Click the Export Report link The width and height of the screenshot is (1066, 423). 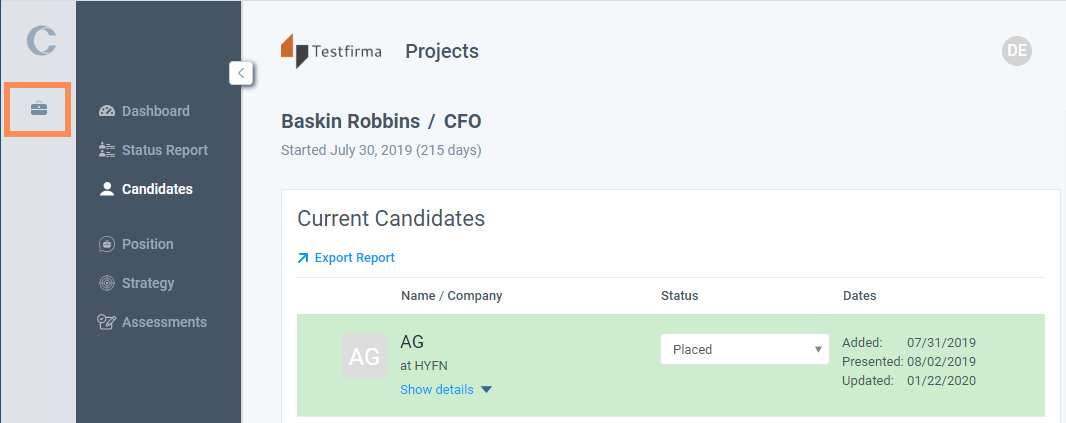[x=354, y=258]
